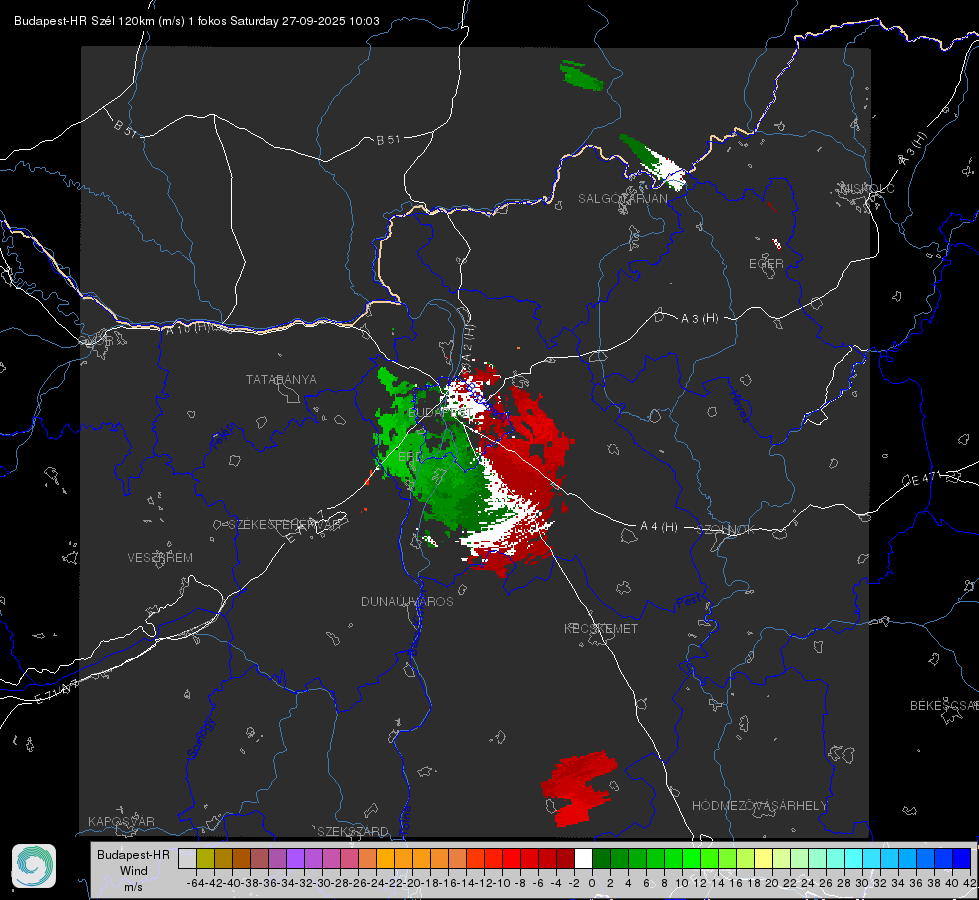Viewport: 979px width, 900px height.
Task: Click the 'A 4 (H)' road label
Action: [659, 527]
